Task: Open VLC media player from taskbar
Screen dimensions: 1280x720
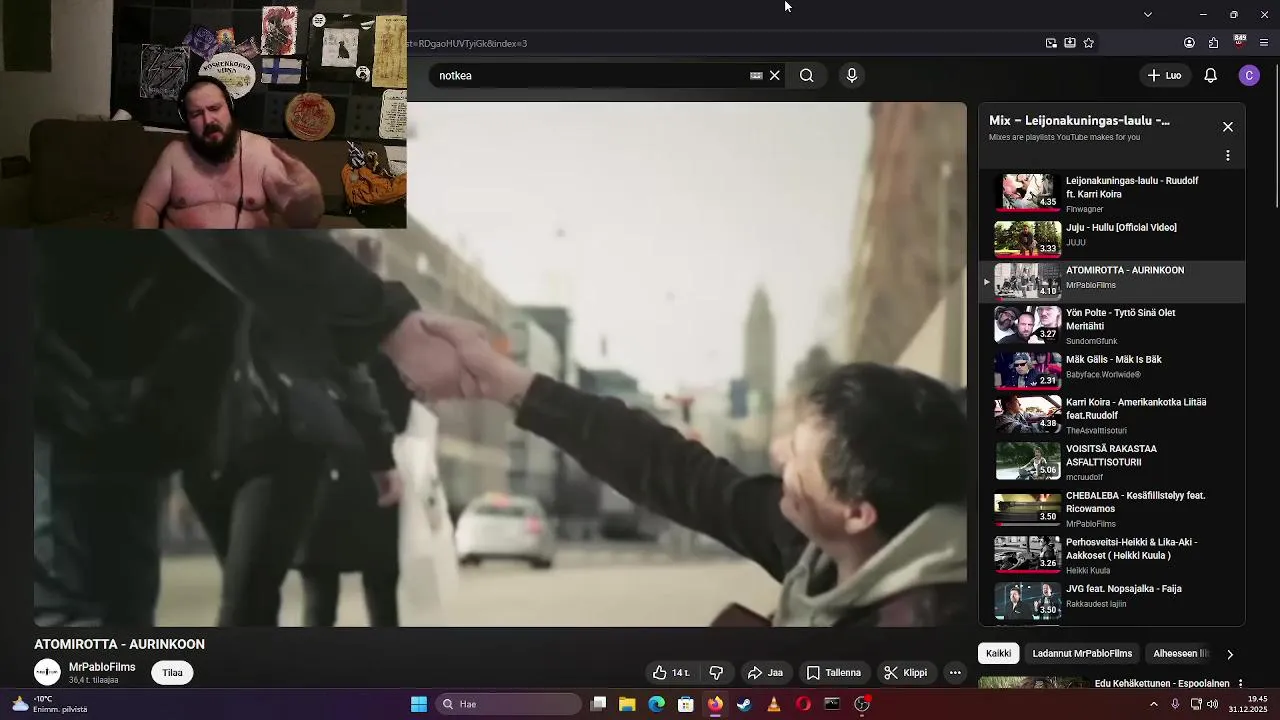Action: tap(773, 704)
